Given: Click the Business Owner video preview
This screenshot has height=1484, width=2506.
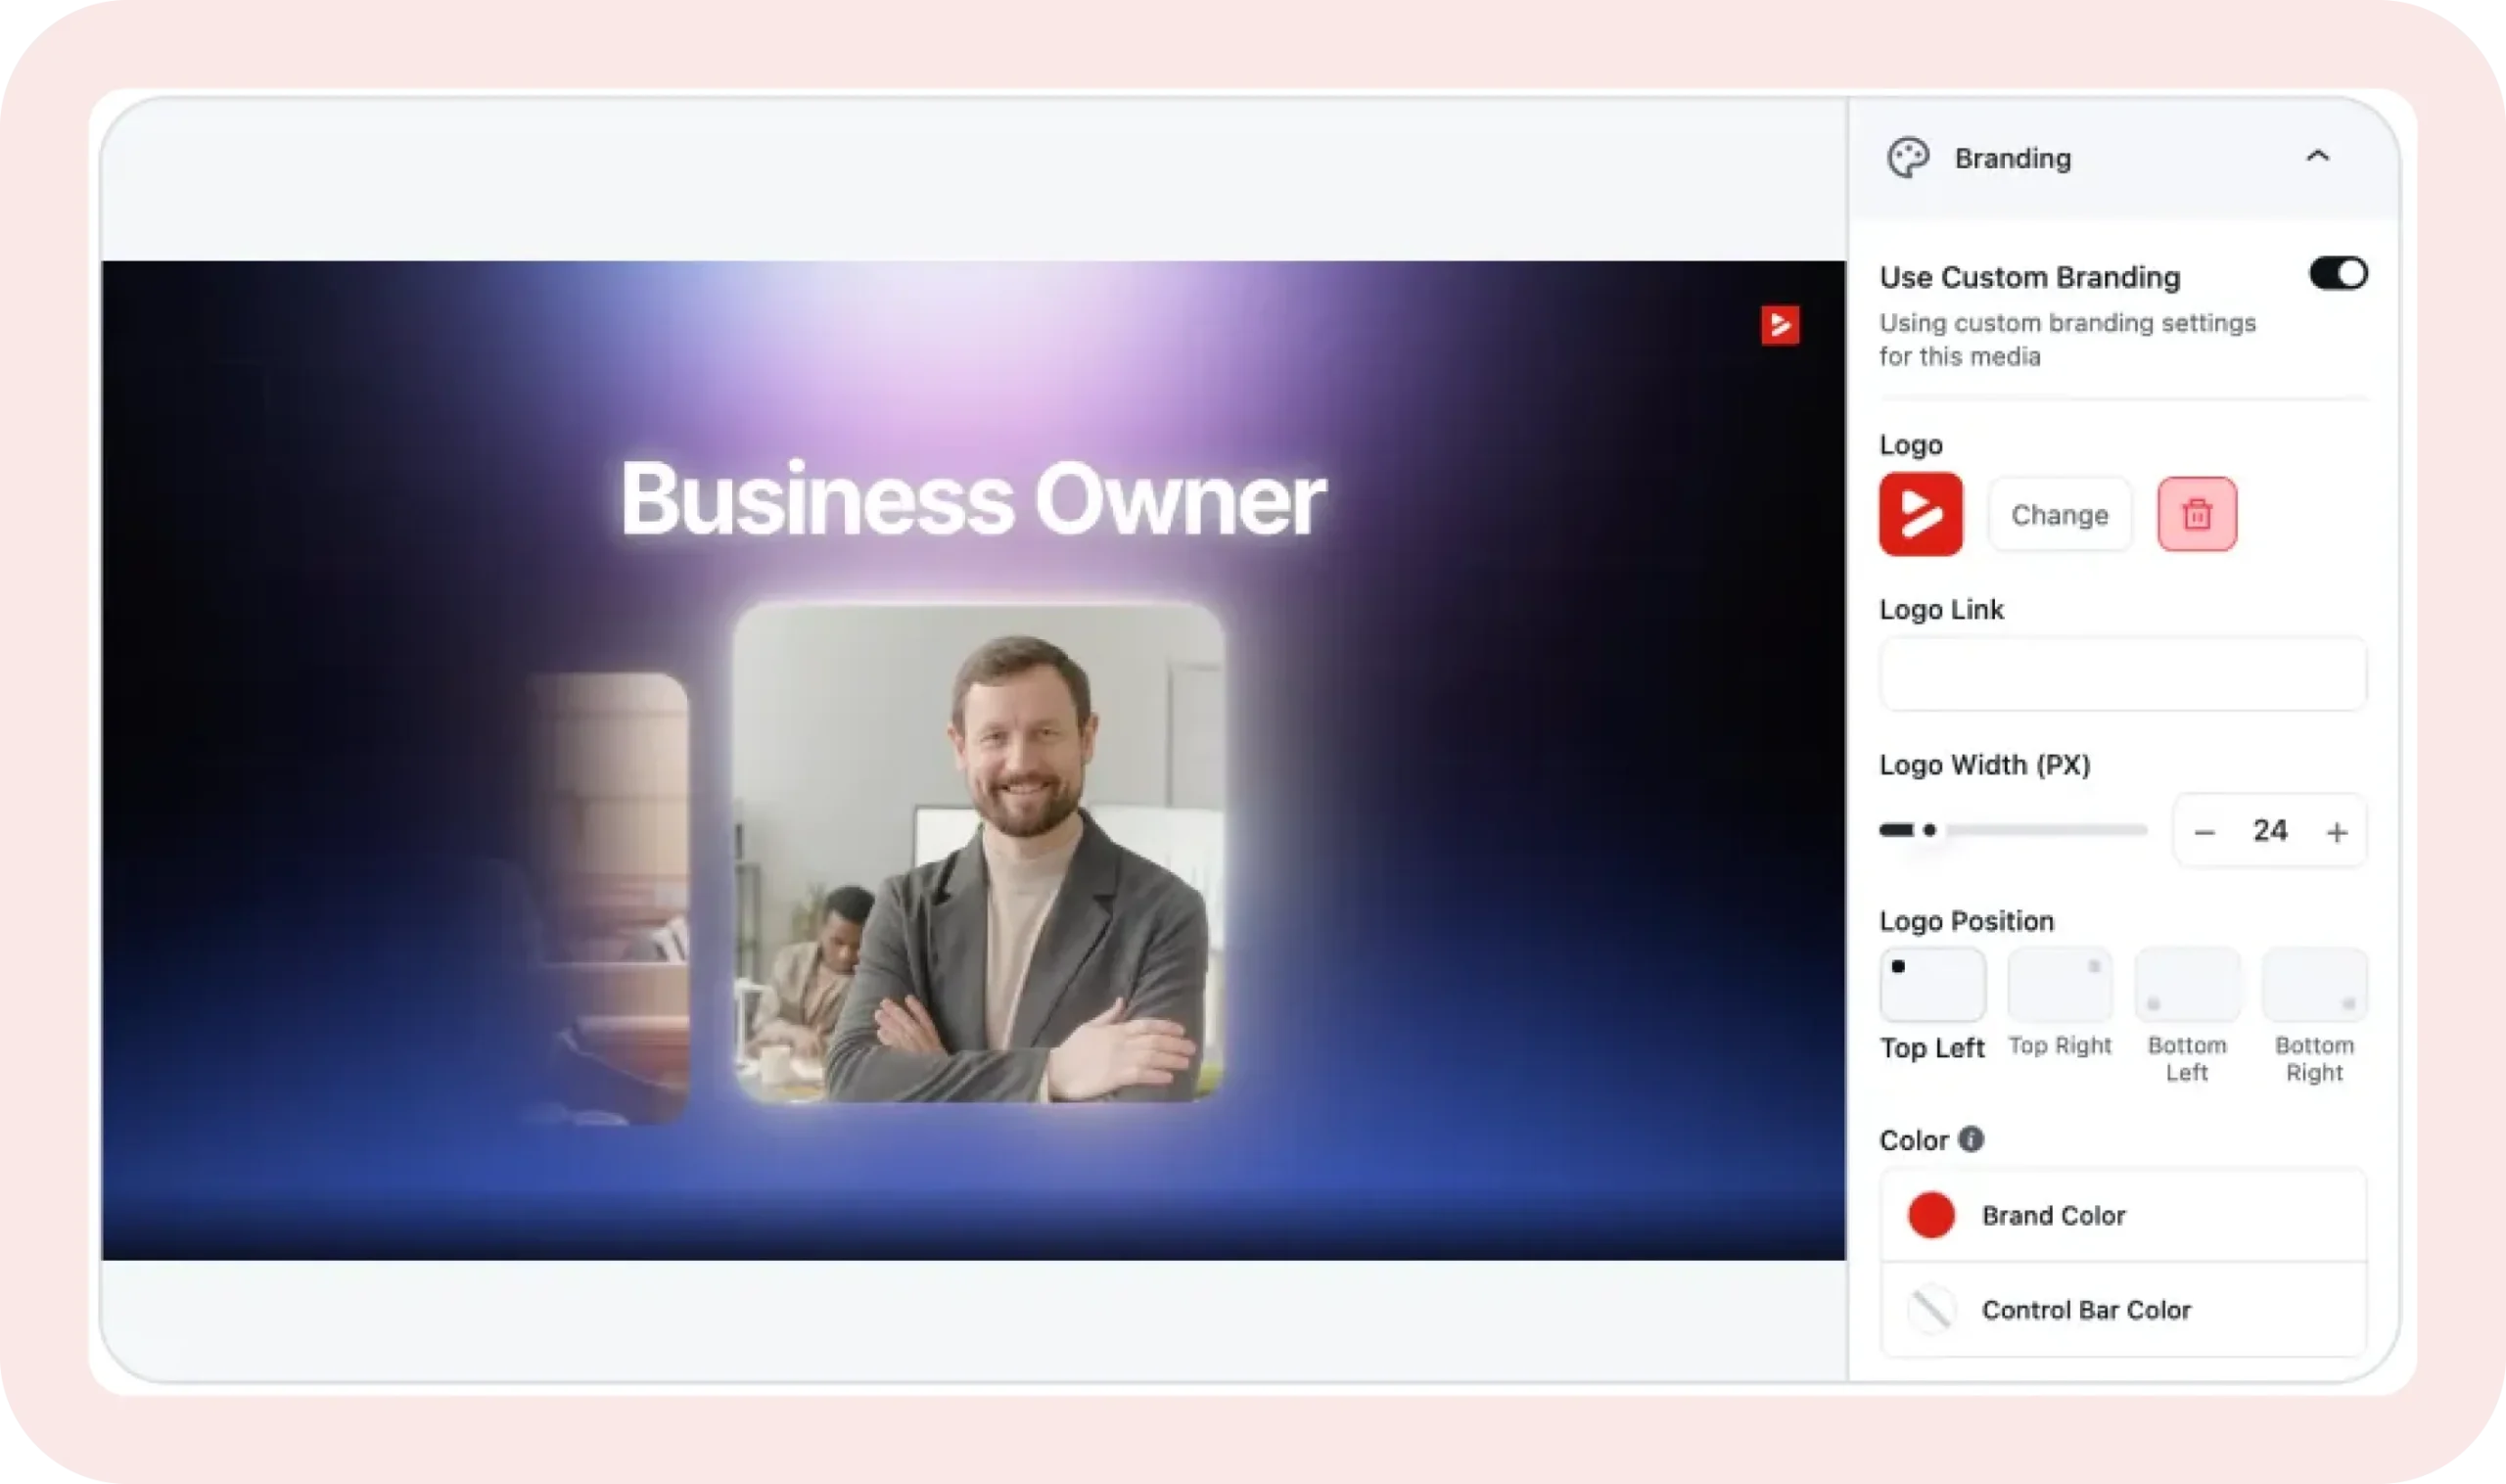Looking at the screenshot, I should pyautogui.click(x=973, y=760).
